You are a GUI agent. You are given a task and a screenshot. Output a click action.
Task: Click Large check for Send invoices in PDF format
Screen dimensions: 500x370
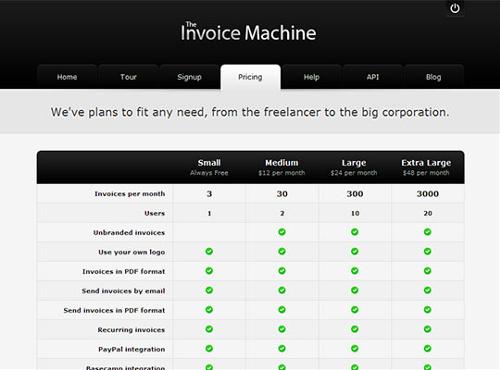coord(355,310)
